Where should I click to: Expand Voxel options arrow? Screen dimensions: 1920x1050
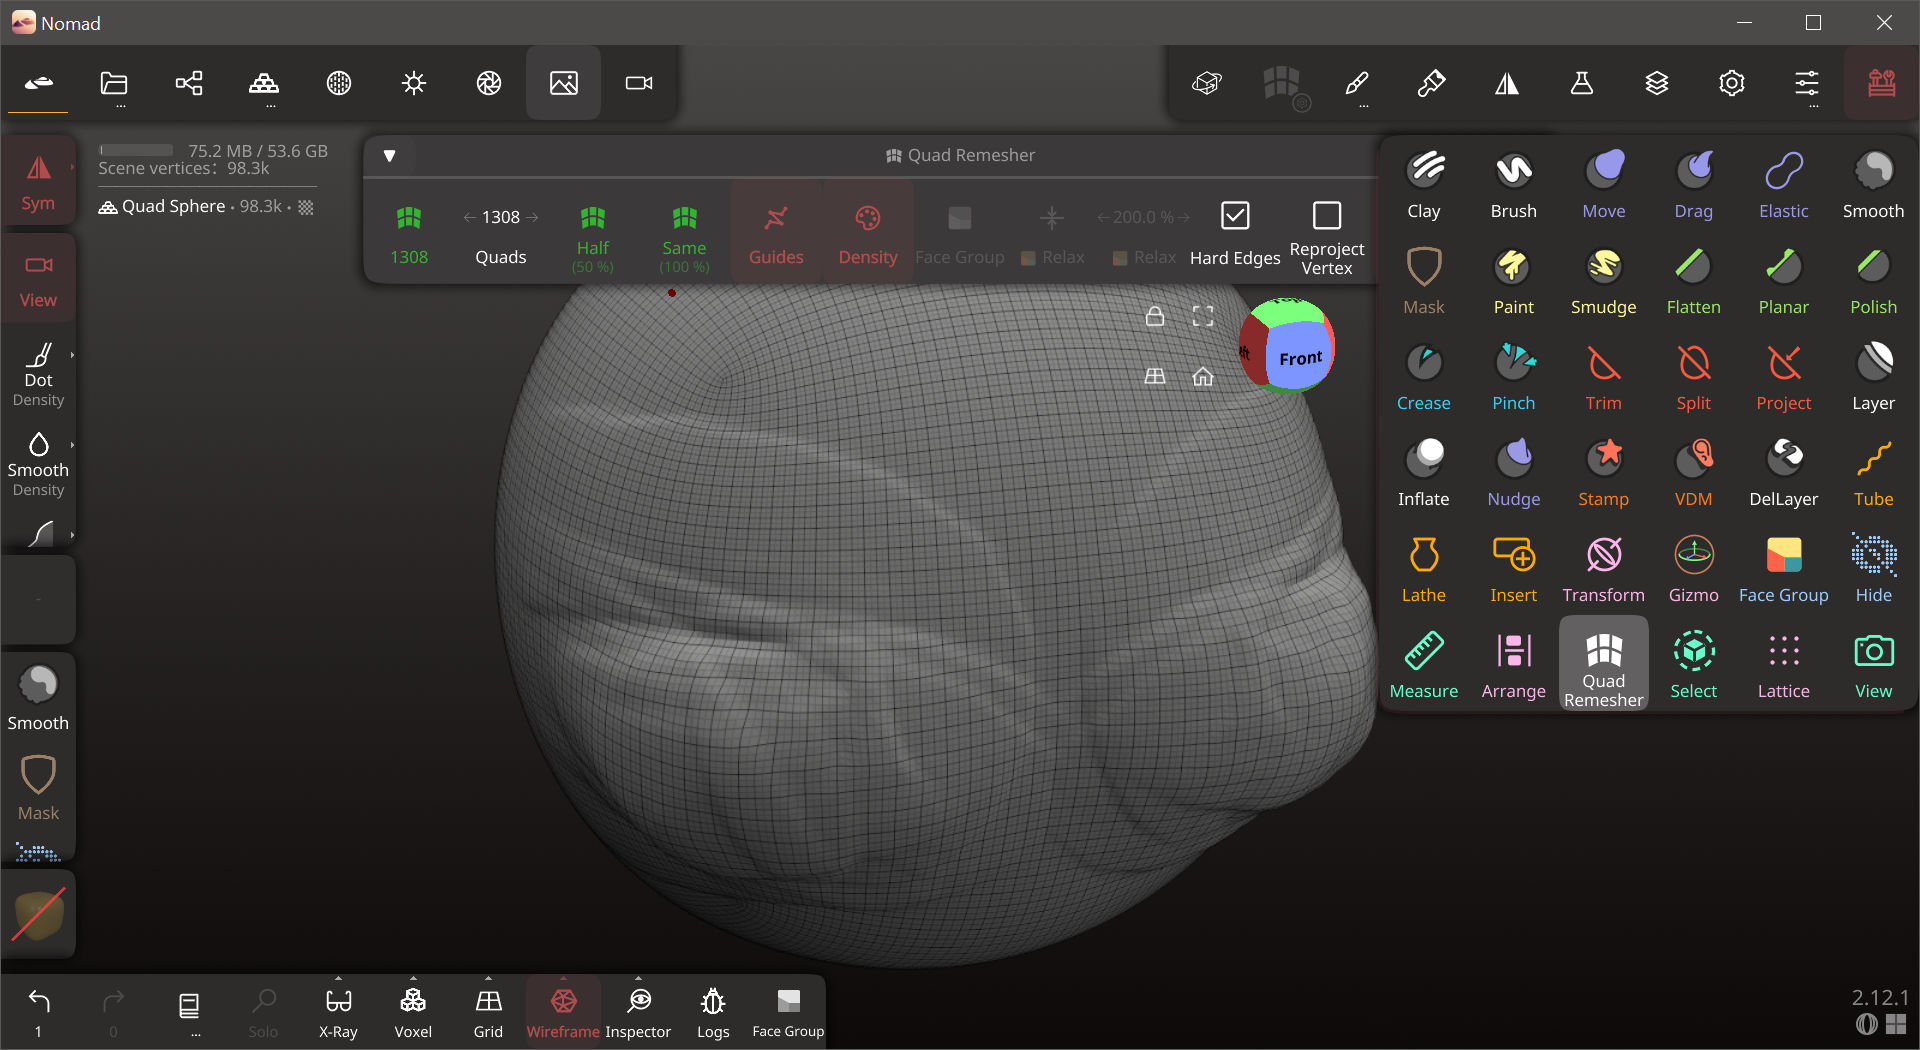coord(413,979)
